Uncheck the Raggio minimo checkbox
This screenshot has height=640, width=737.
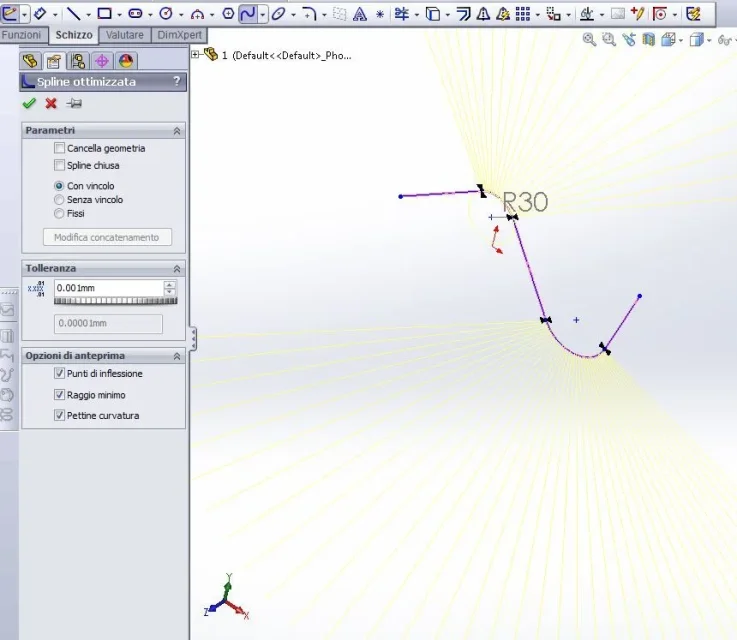[59, 394]
